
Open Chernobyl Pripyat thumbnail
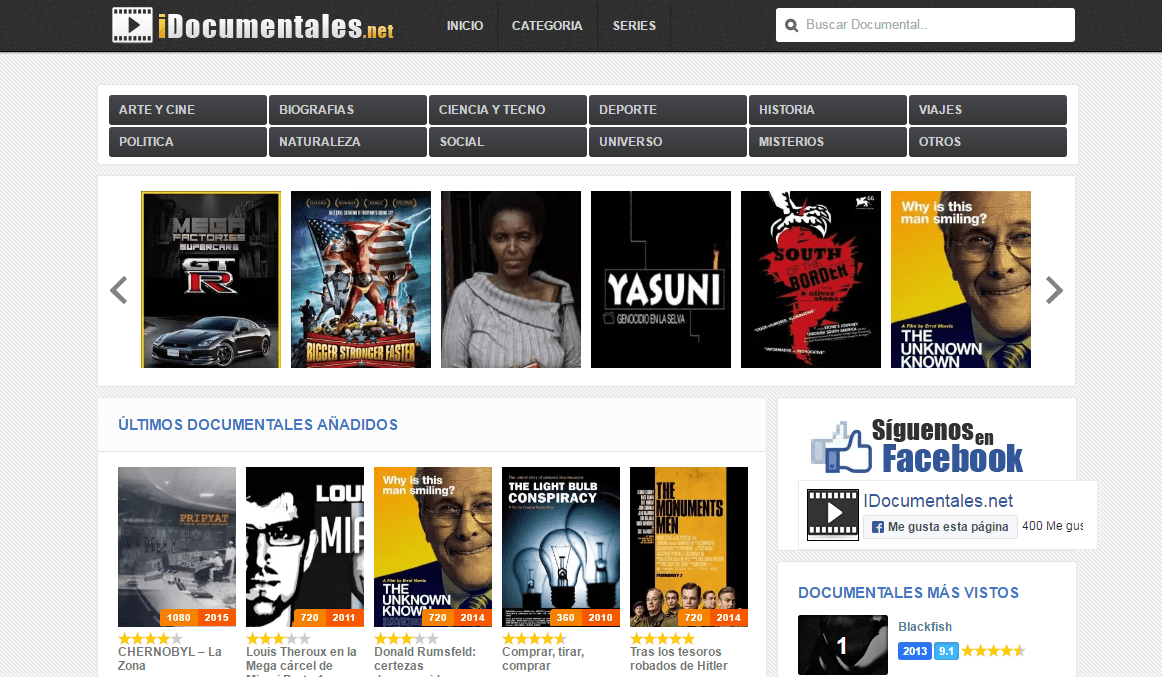[x=177, y=547]
